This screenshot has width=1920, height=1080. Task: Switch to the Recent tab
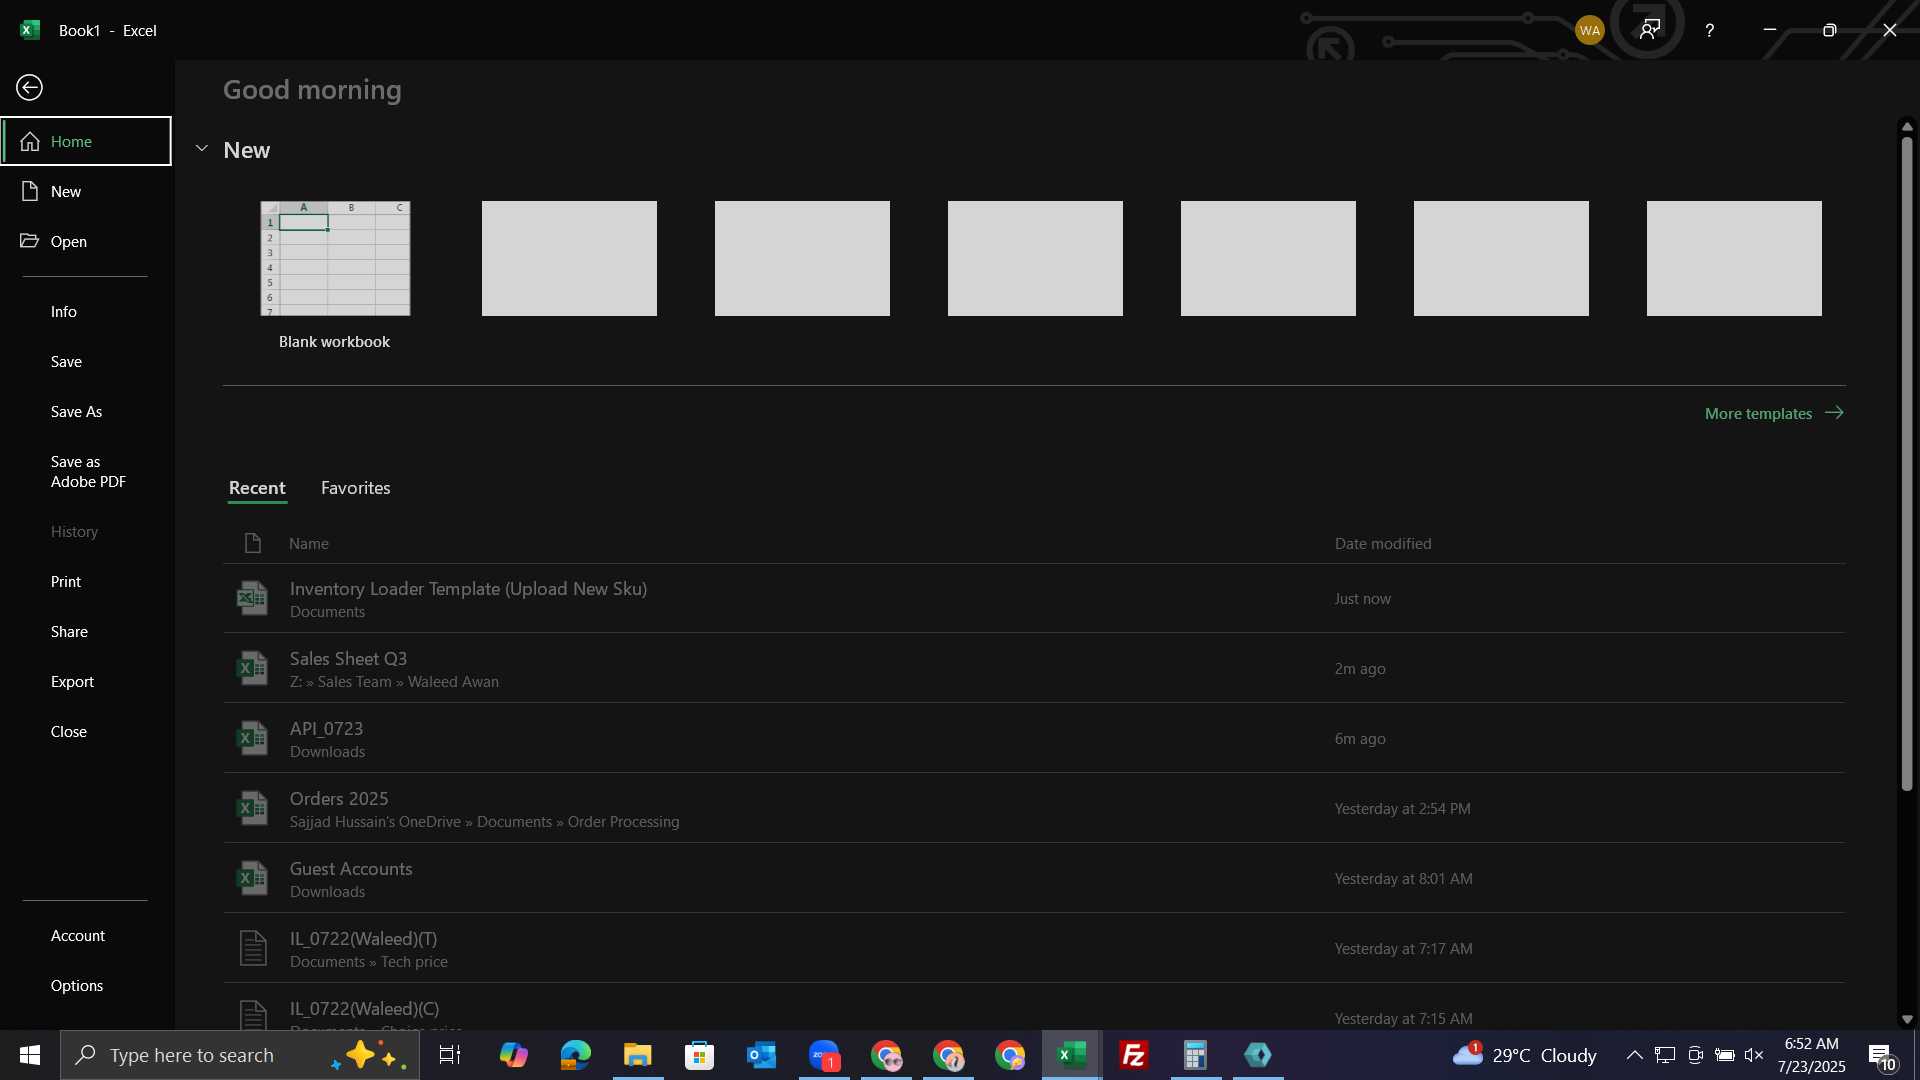[257, 488]
